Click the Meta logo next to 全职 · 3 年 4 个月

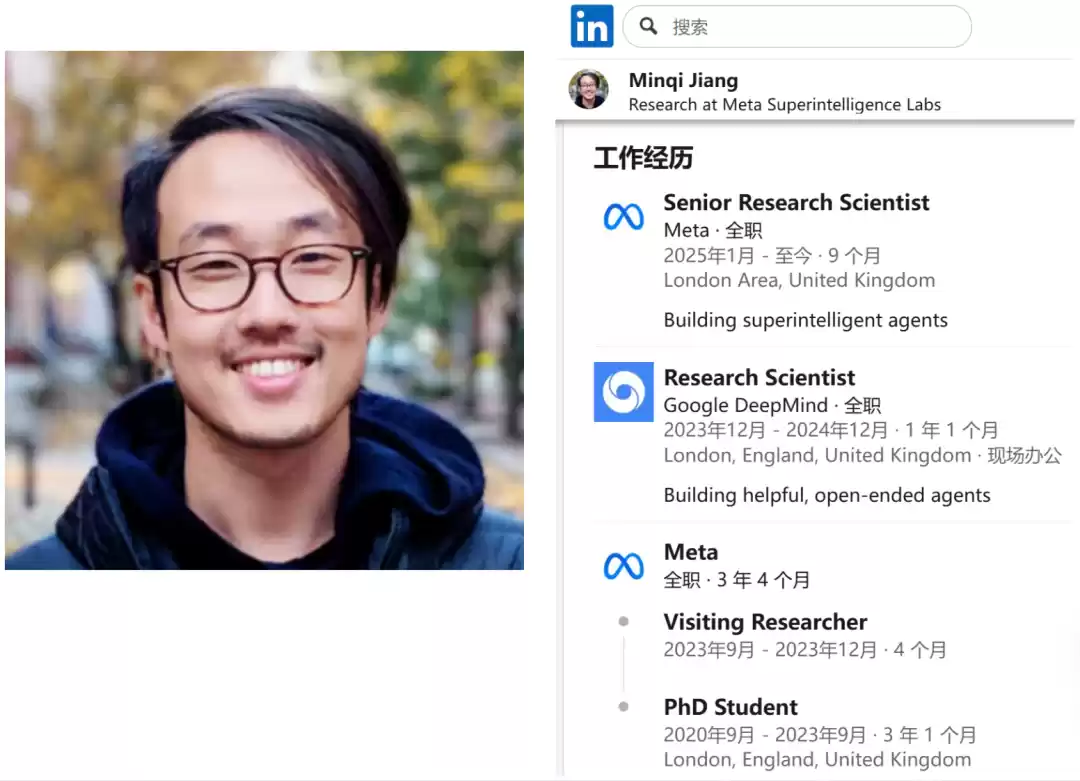point(623,567)
